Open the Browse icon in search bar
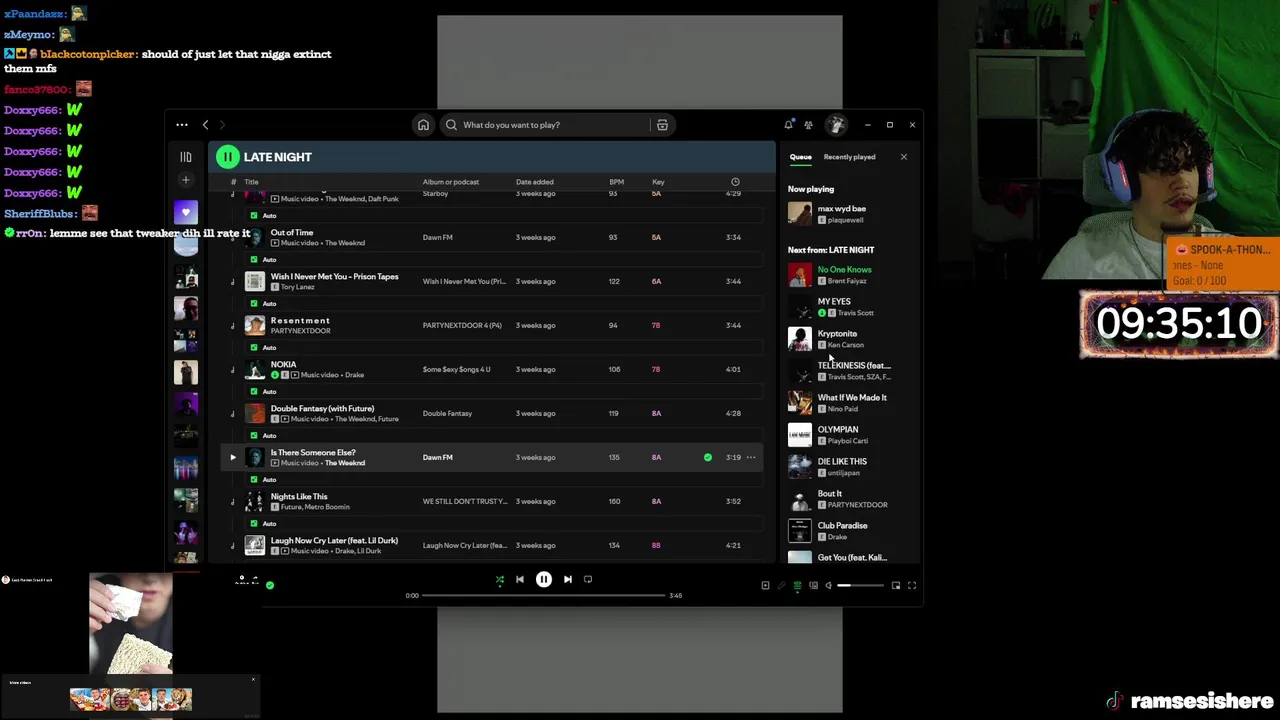The width and height of the screenshot is (1280, 720). coord(662,125)
